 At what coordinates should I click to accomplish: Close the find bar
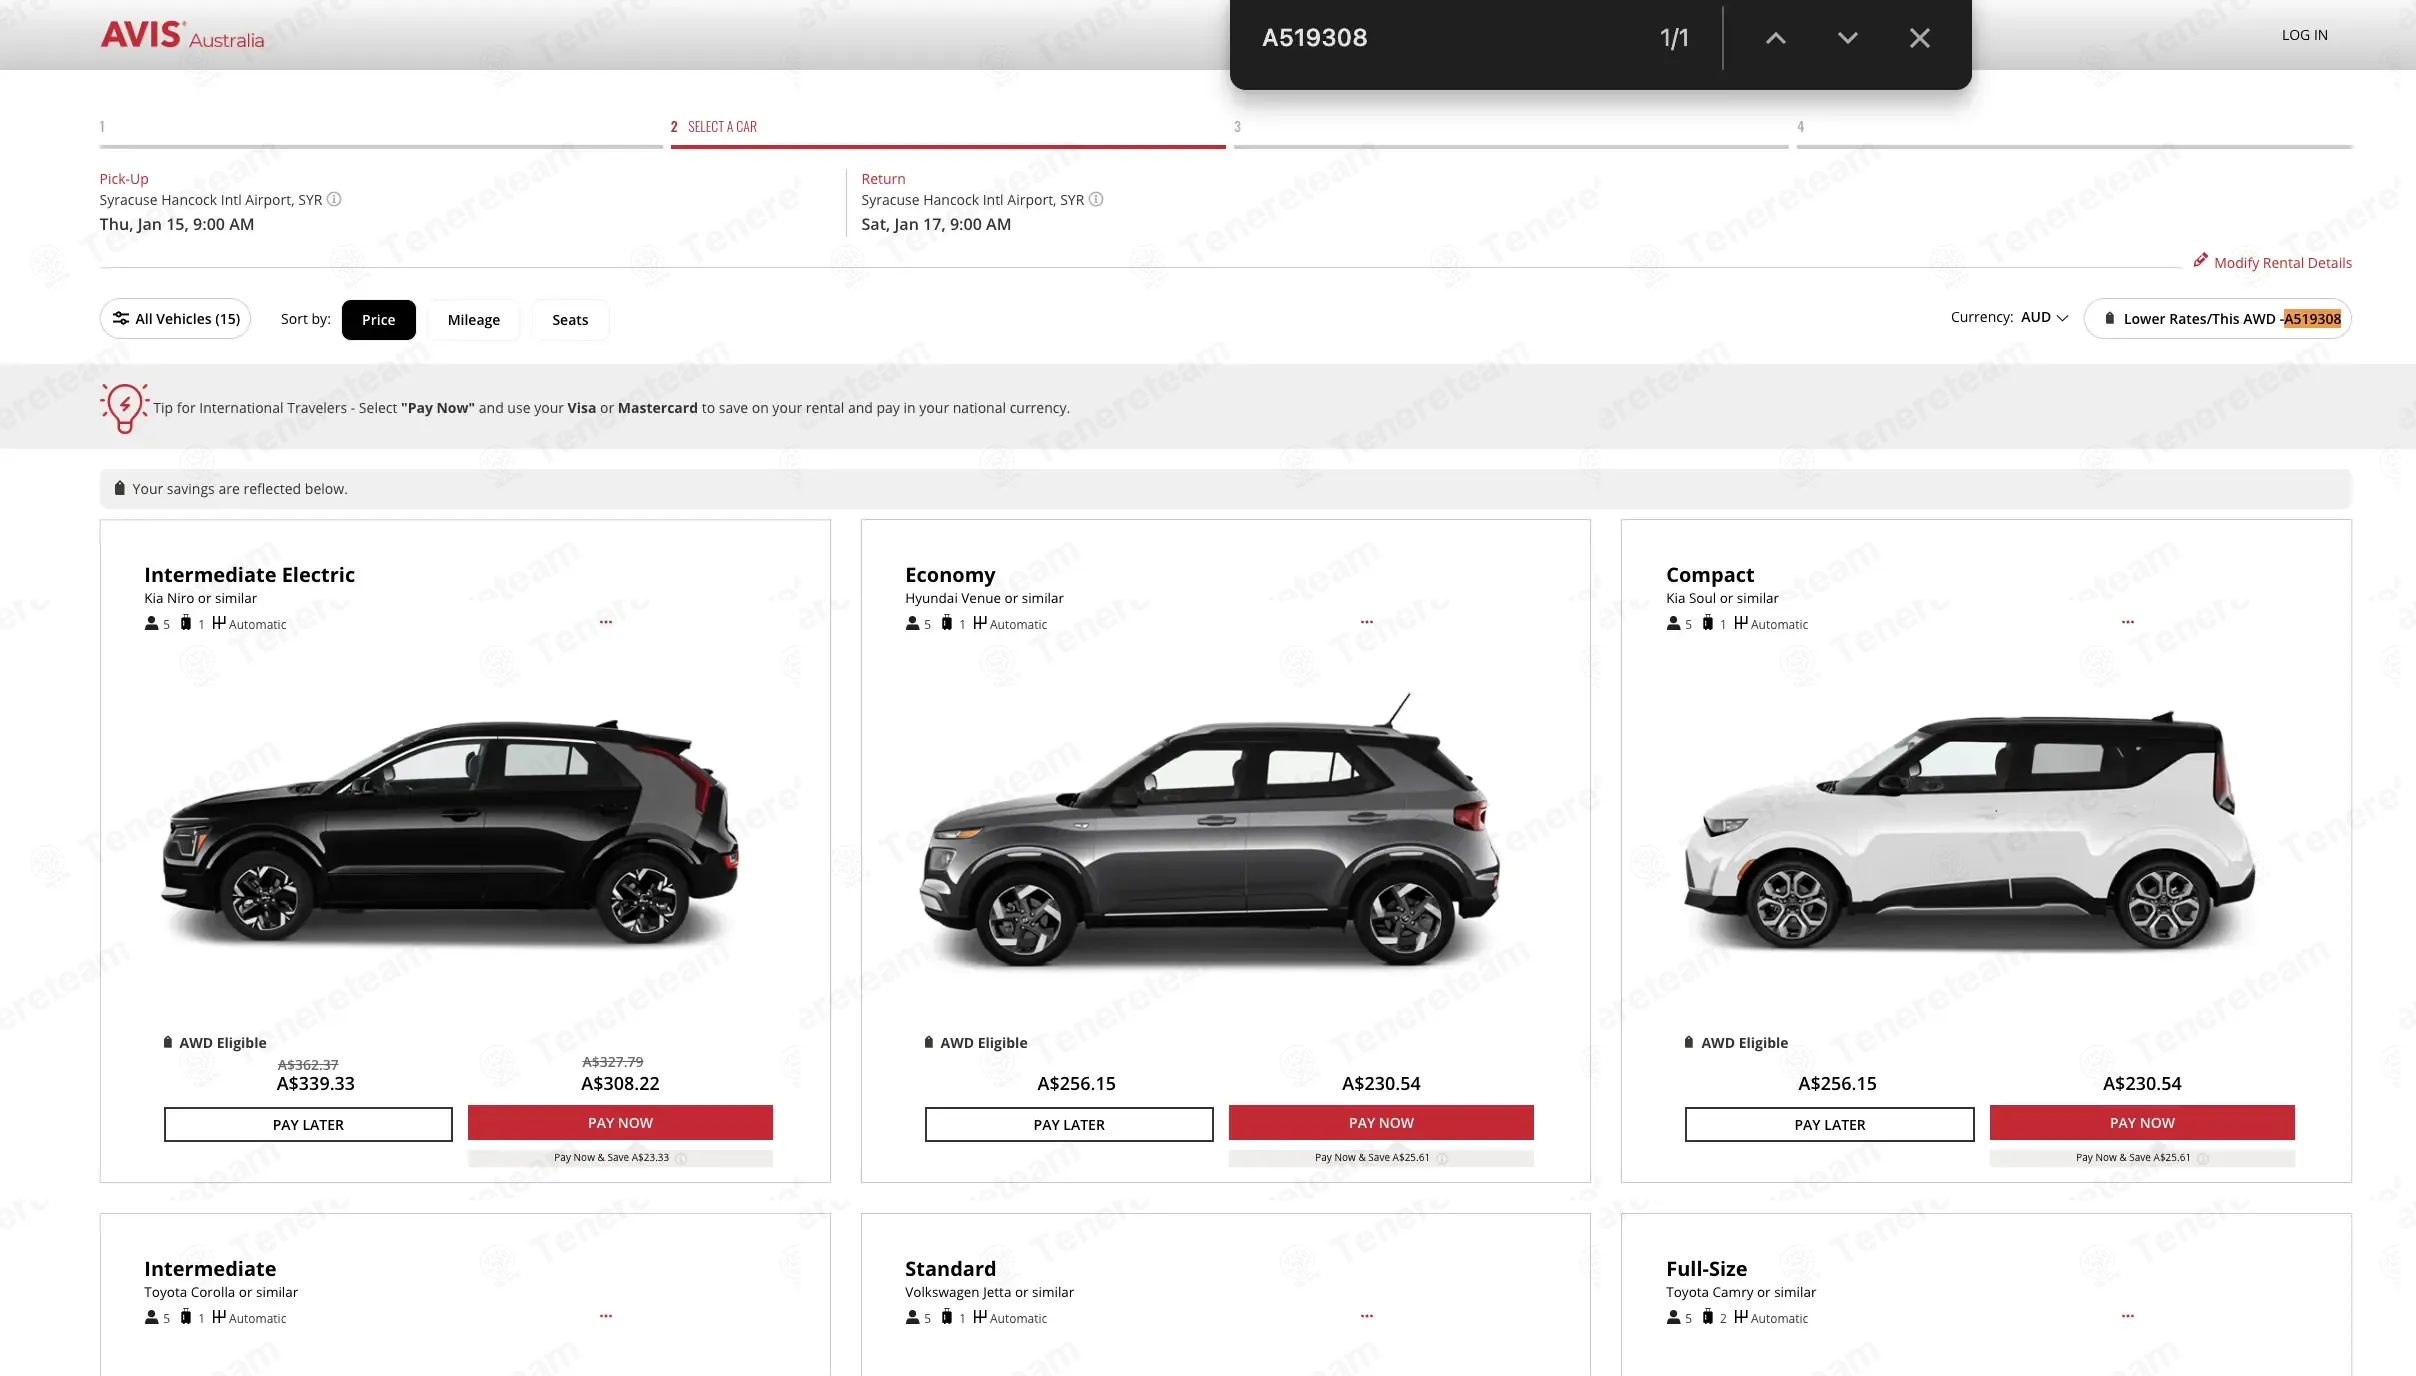click(x=1919, y=38)
